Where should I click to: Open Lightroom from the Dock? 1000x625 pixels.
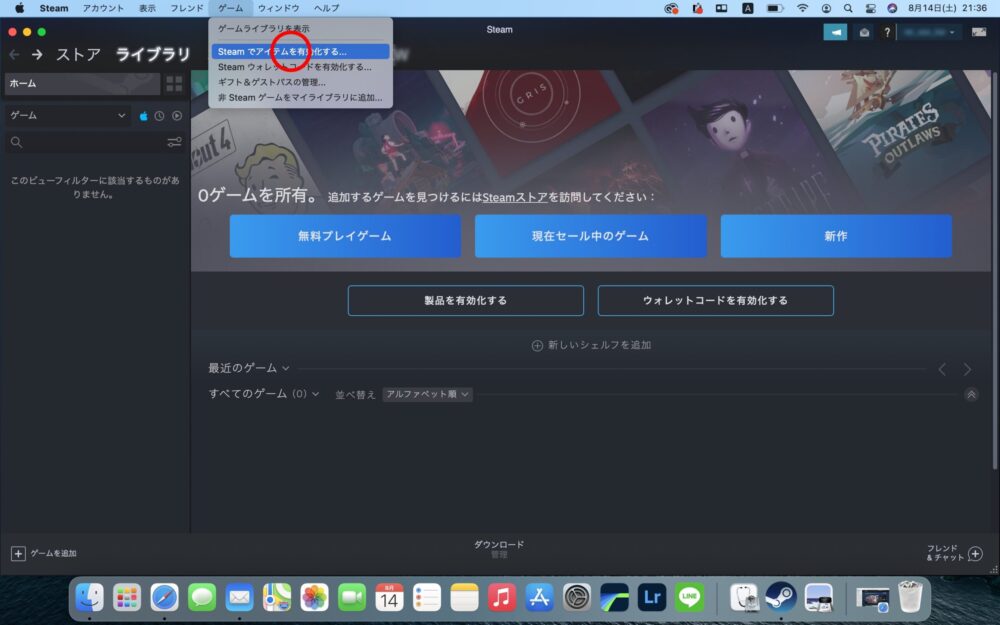(x=652, y=598)
